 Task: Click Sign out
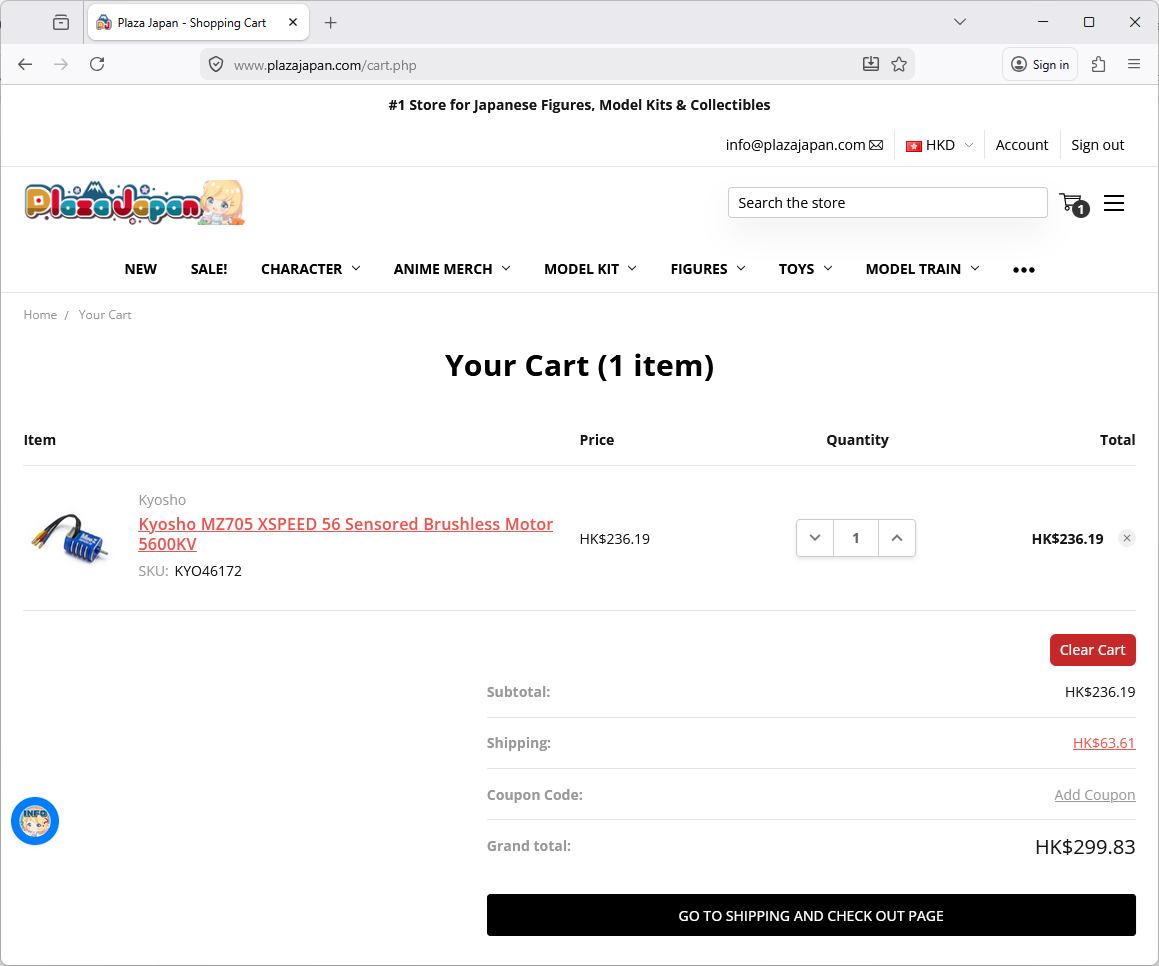[x=1097, y=145]
